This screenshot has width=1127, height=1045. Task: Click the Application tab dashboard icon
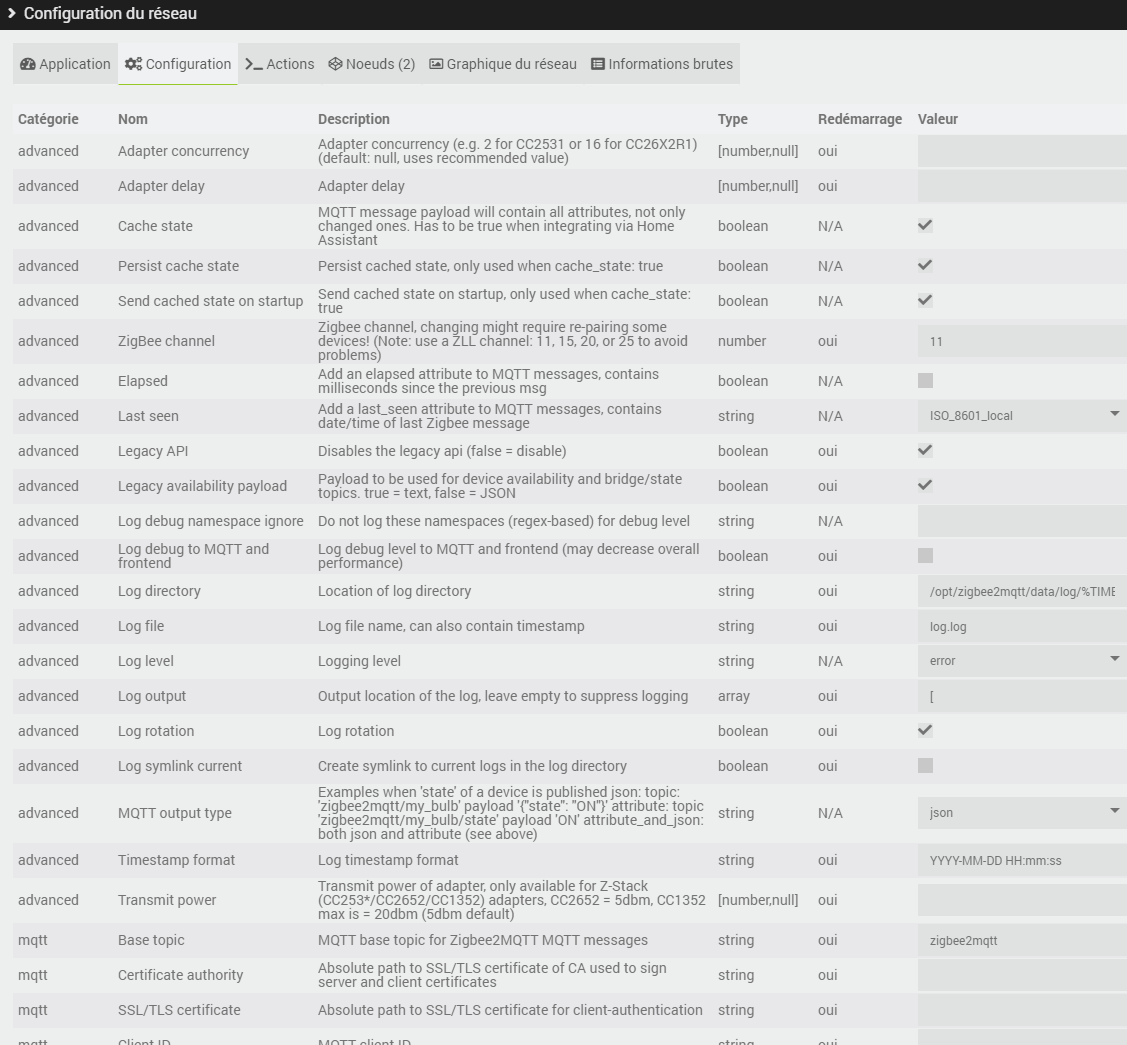coord(27,64)
